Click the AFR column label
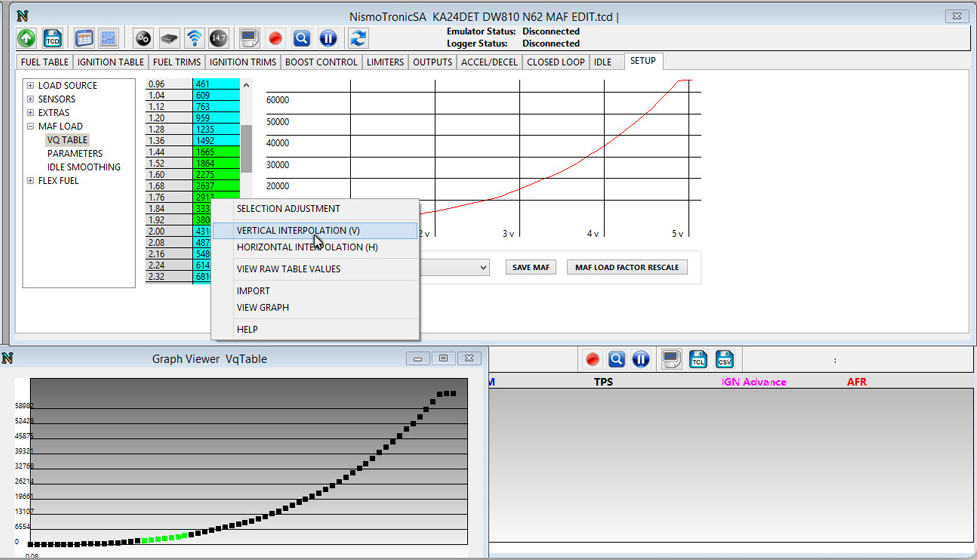This screenshot has height=560, width=977. [857, 382]
